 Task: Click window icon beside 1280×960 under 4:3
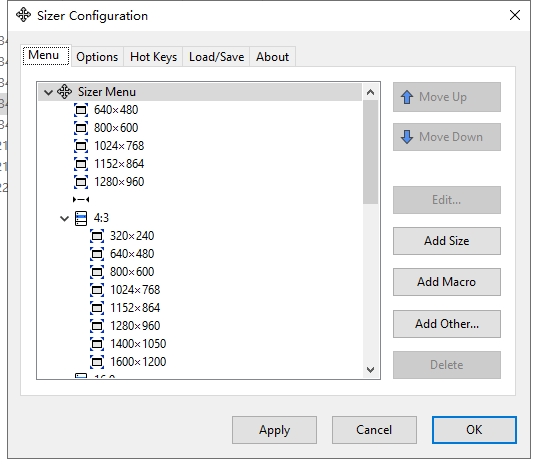click(97, 326)
